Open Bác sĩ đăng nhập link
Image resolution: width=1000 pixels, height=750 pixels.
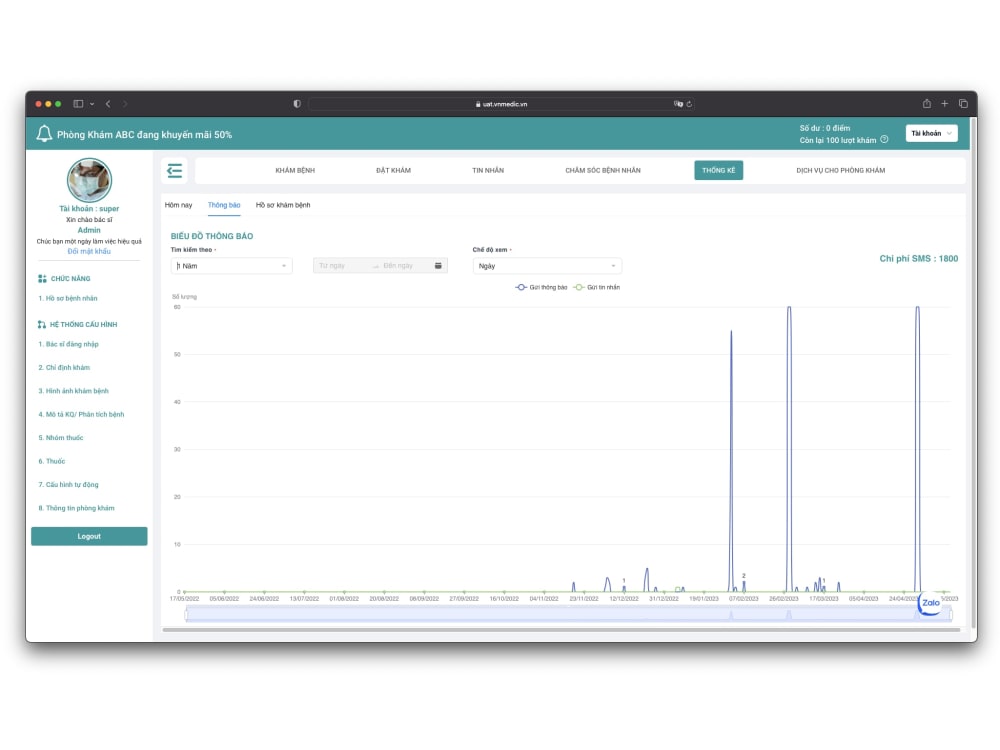68,344
